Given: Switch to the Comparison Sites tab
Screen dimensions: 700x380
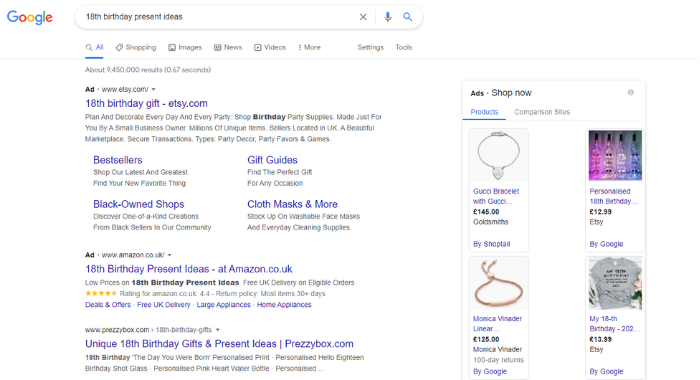Looking at the screenshot, I should [x=542, y=112].
